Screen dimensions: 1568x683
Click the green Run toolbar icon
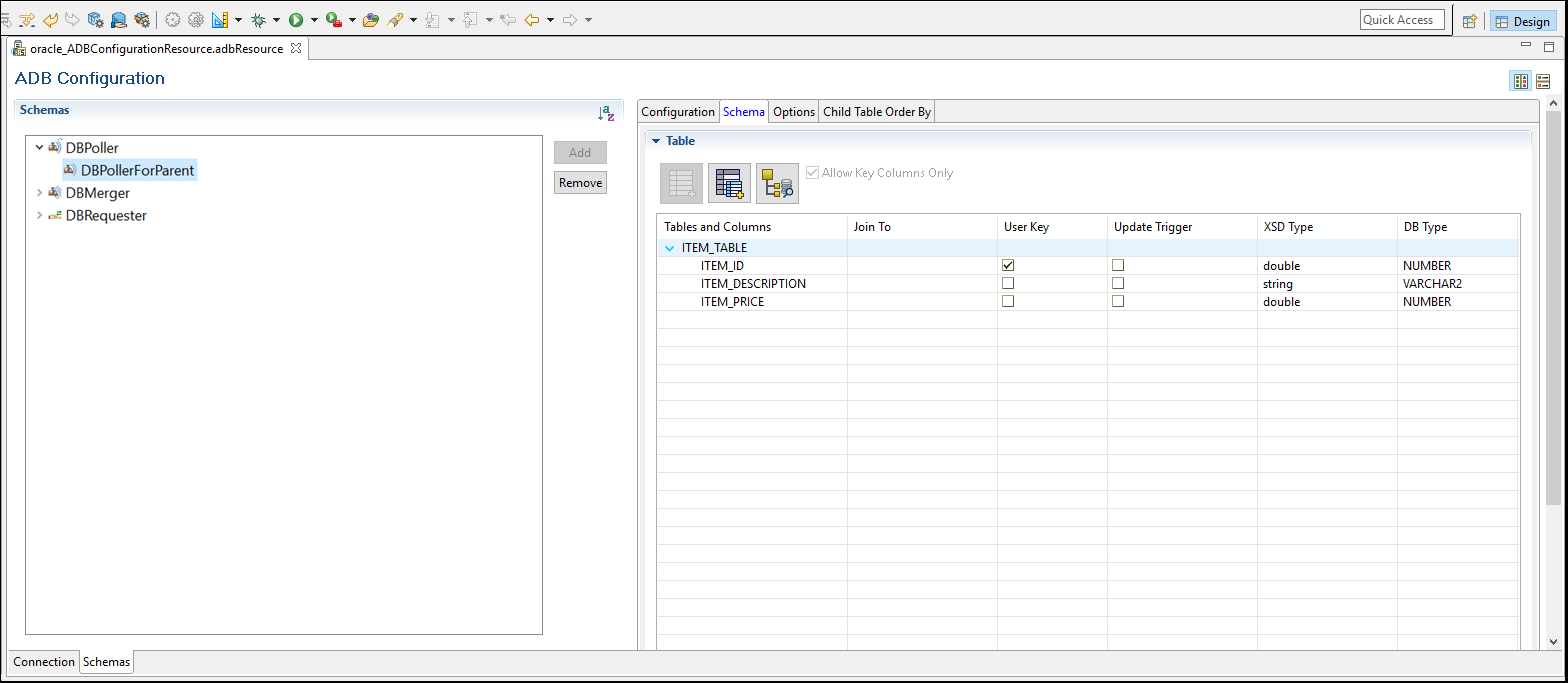click(296, 19)
